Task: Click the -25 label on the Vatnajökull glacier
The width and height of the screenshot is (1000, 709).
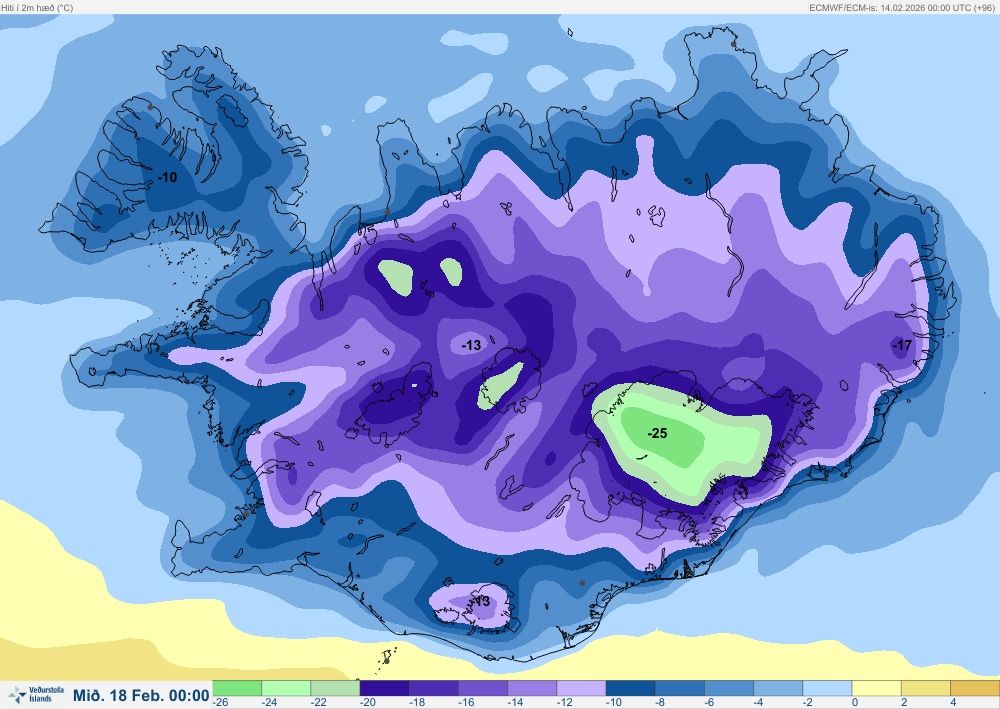Action: pyautogui.click(x=658, y=434)
